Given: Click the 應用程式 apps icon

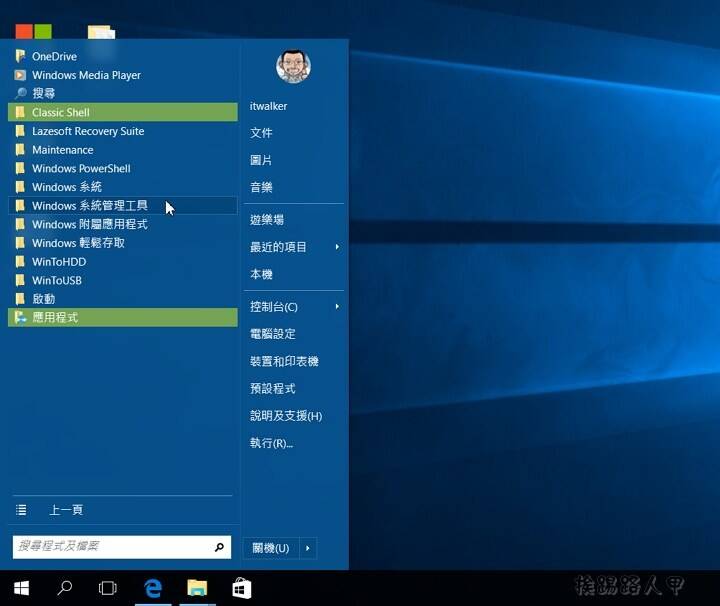Looking at the screenshot, I should coord(20,318).
